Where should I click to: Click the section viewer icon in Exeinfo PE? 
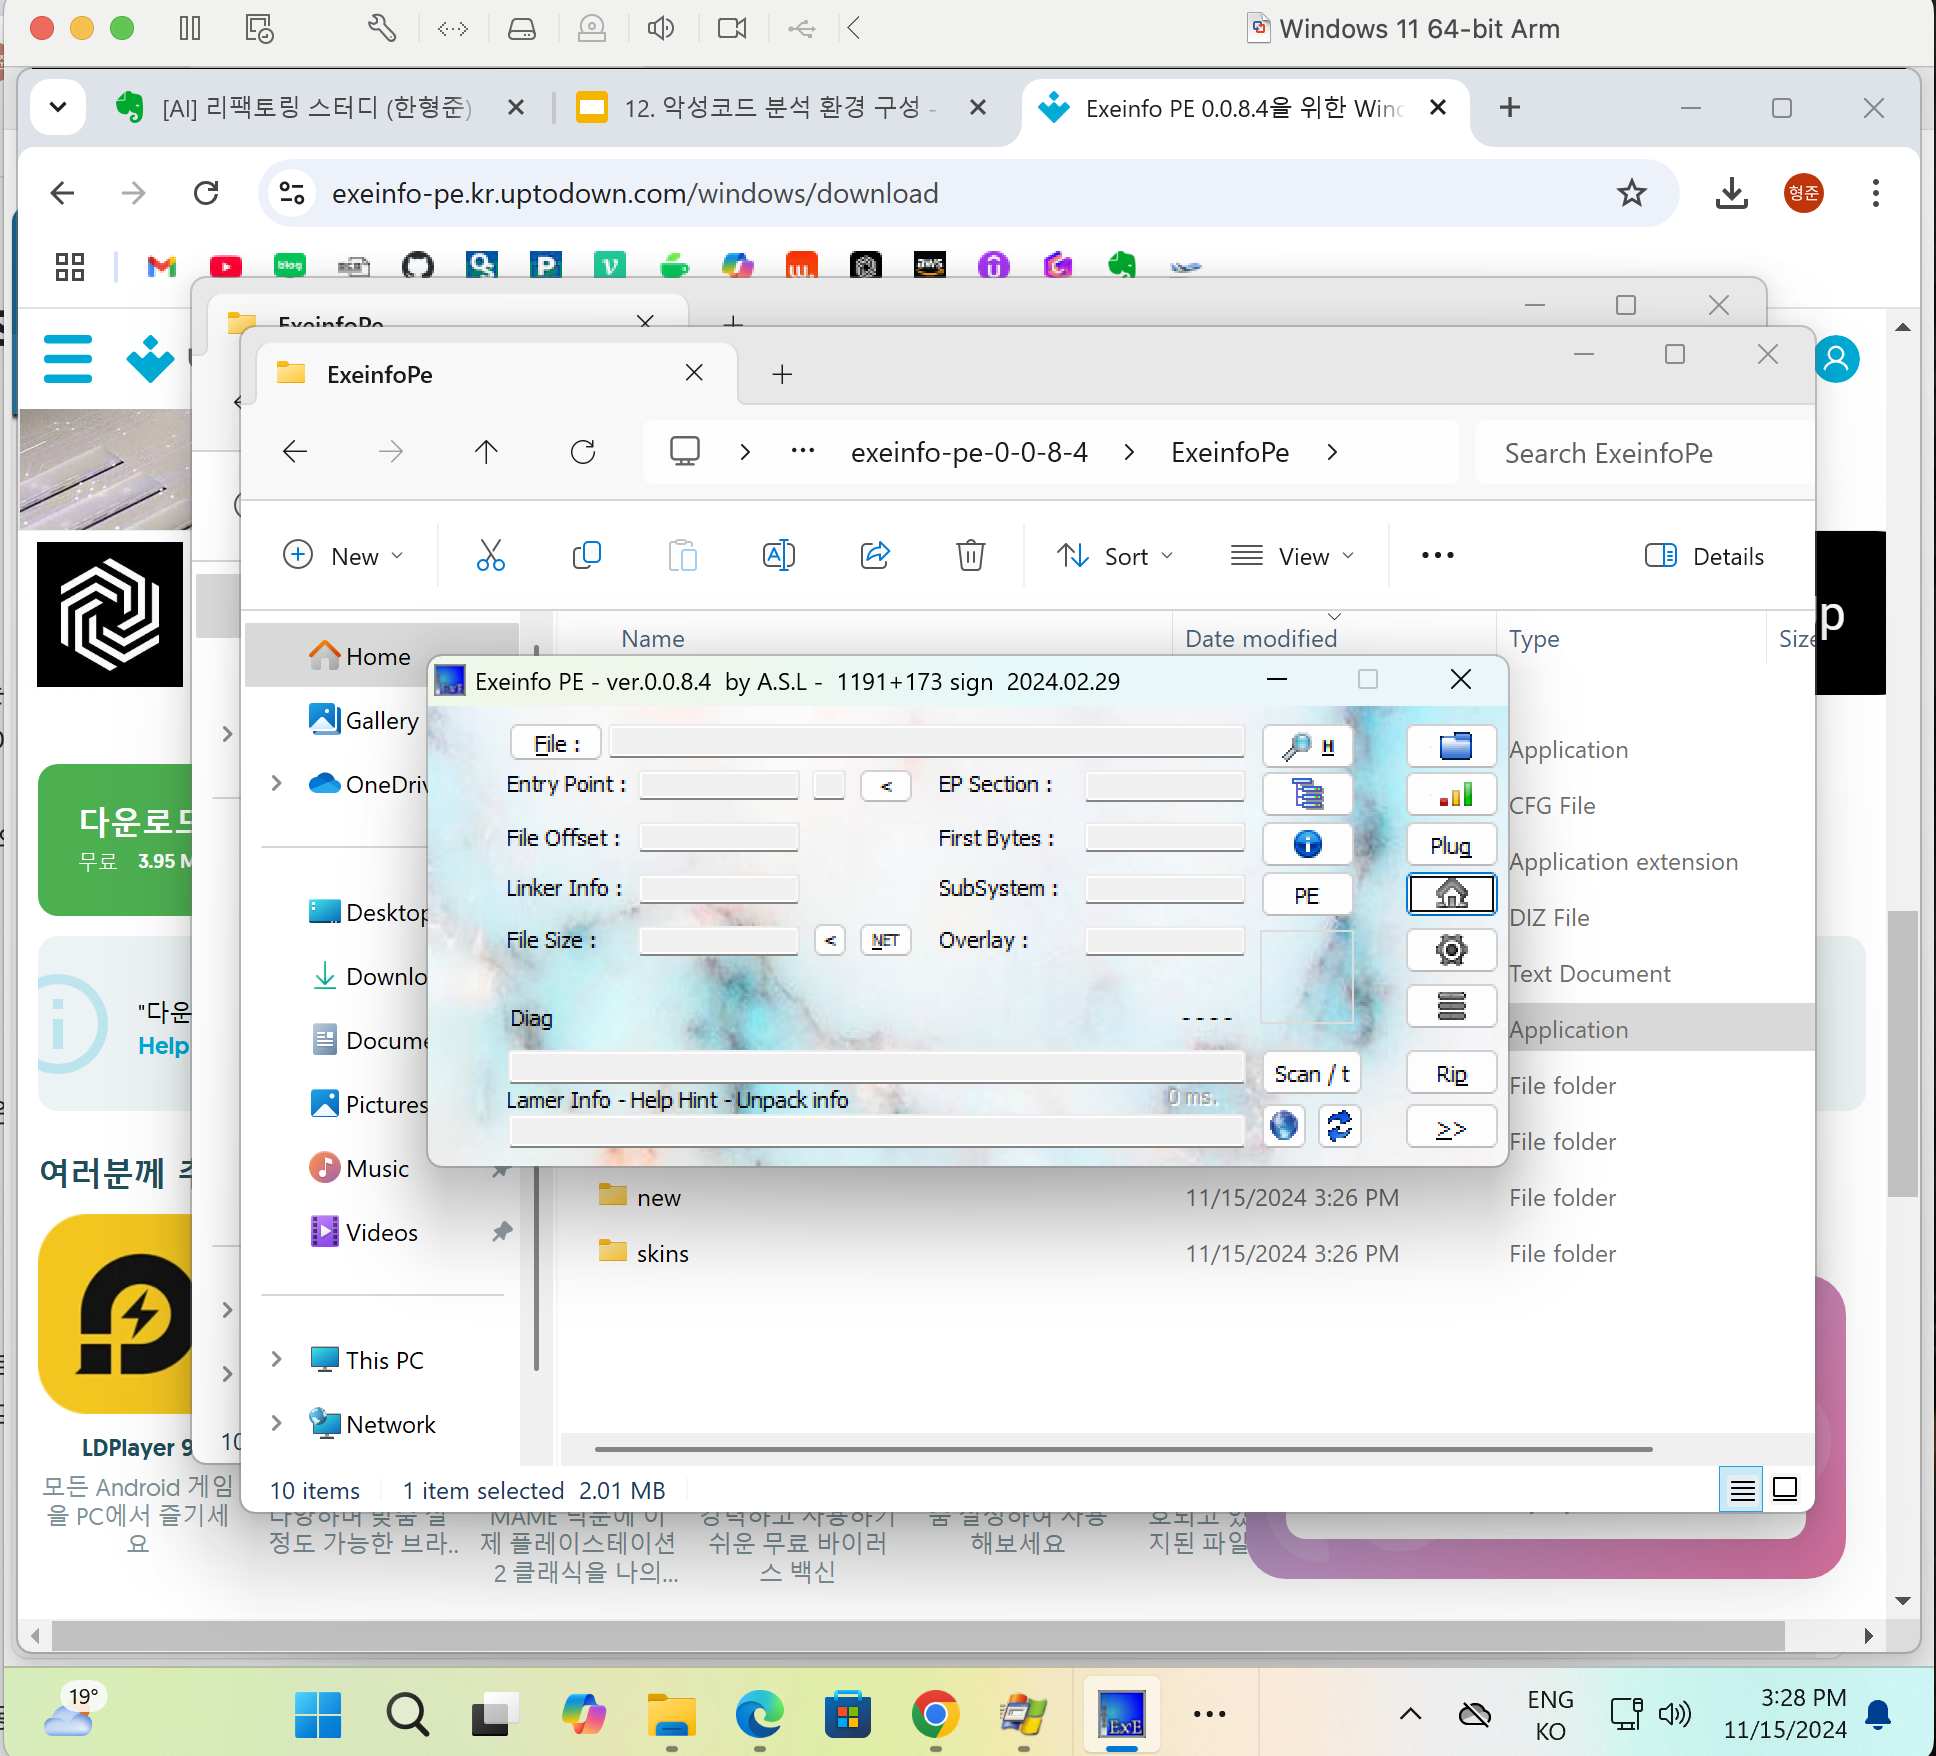1308,794
